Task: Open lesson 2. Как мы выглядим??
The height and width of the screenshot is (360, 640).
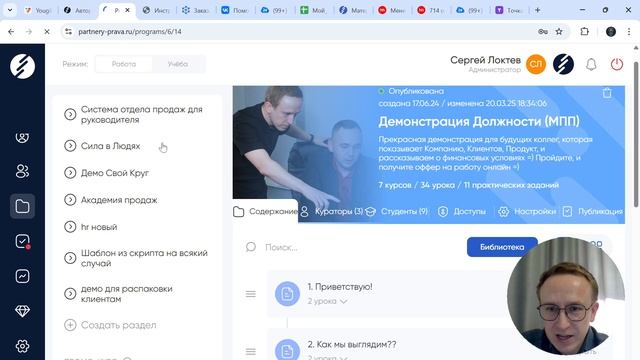Action: (352, 344)
